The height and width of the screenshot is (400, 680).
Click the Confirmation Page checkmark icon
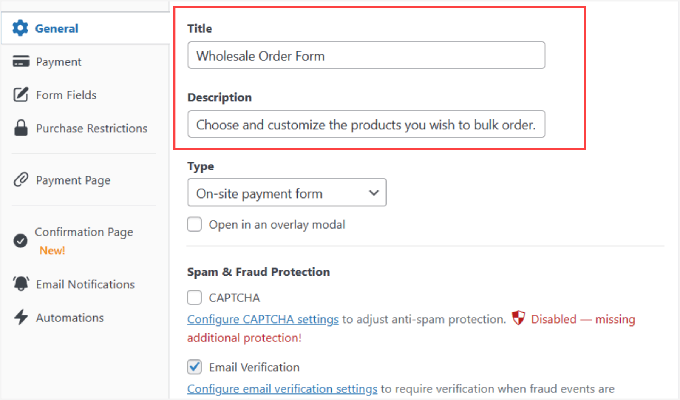[20, 241]
